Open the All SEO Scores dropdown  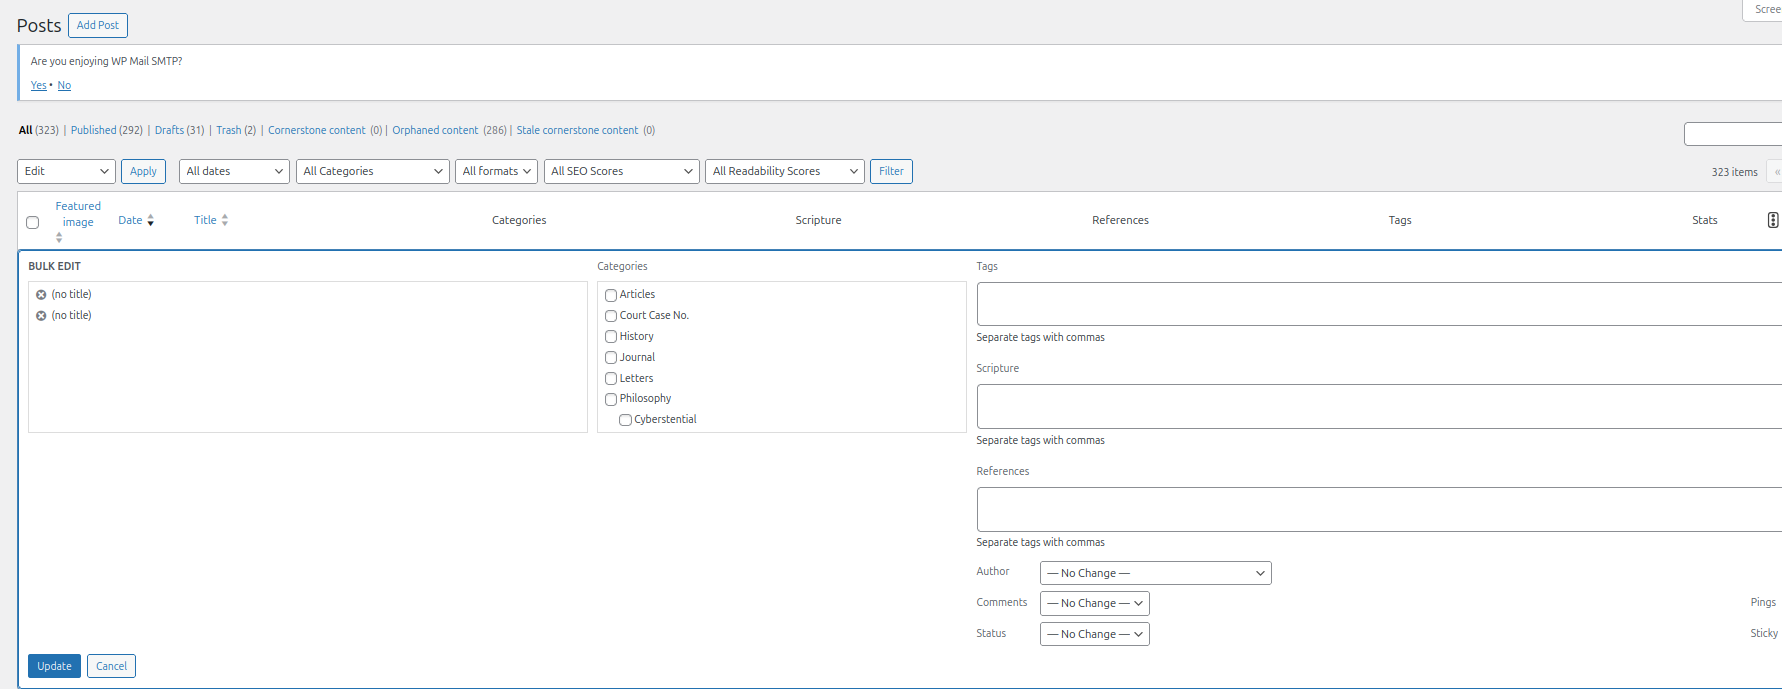tap(622, 172)
